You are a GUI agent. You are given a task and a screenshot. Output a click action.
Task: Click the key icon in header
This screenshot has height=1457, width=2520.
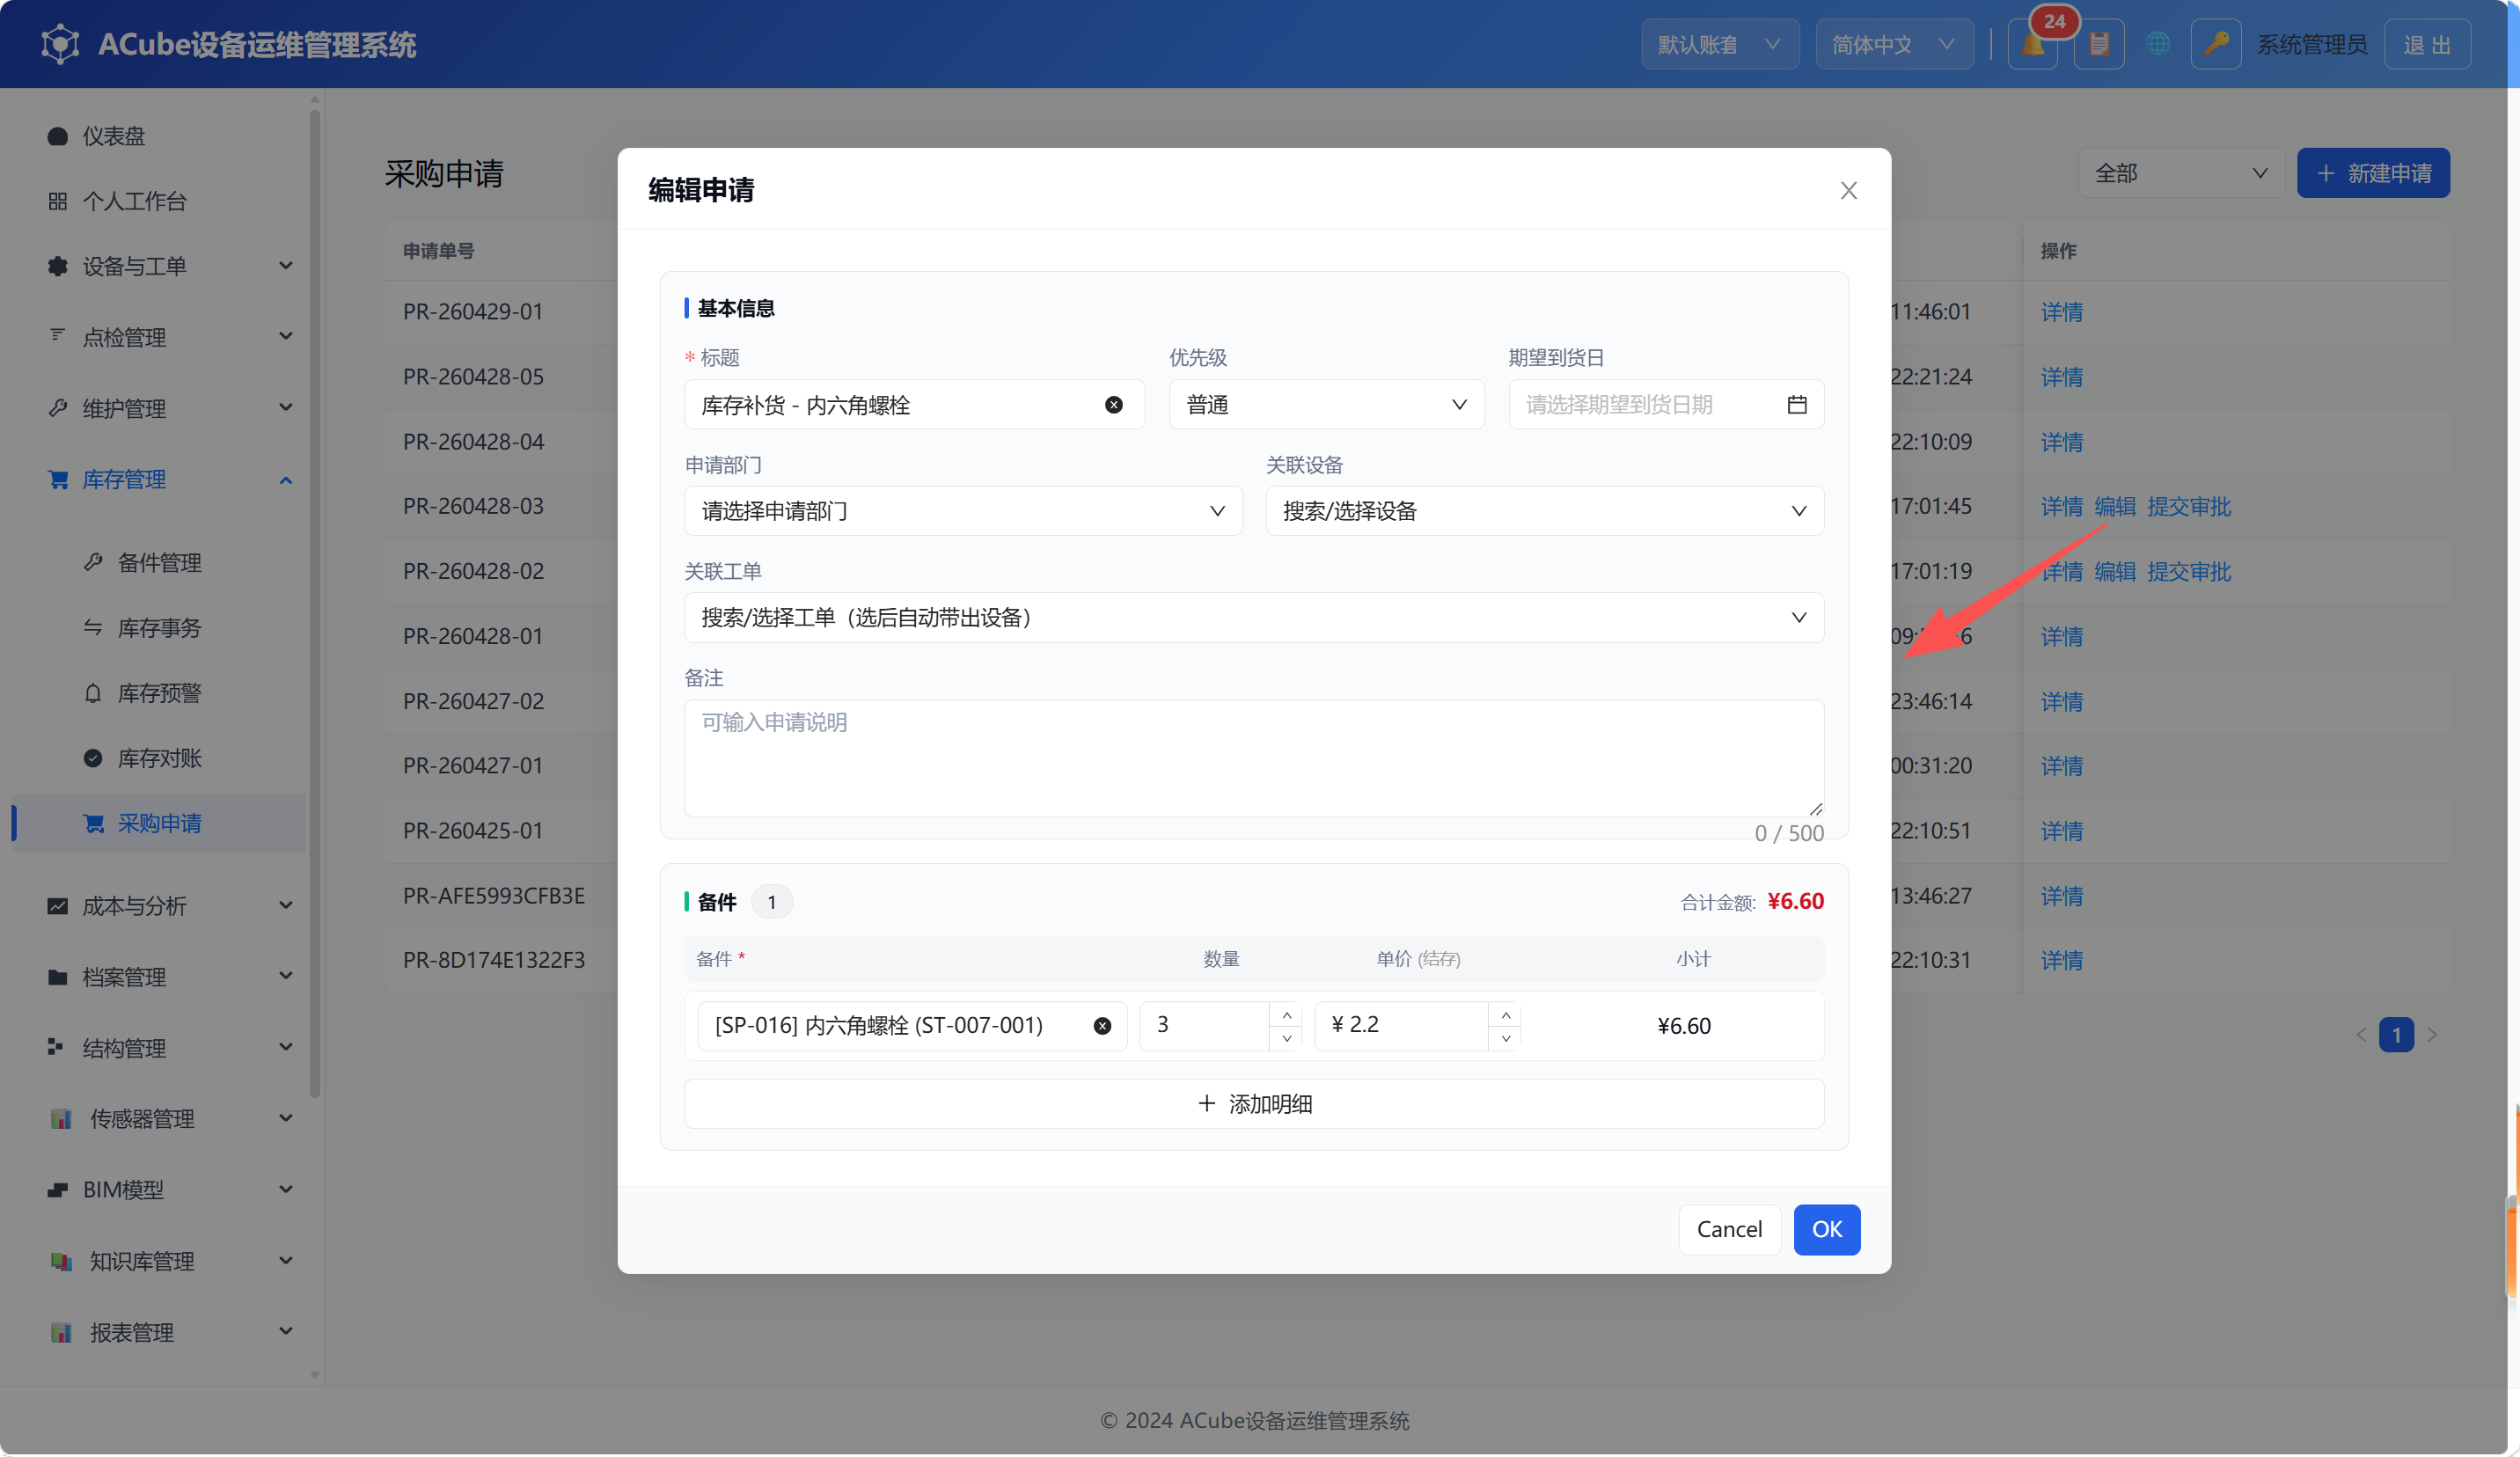coord(2216,45)
